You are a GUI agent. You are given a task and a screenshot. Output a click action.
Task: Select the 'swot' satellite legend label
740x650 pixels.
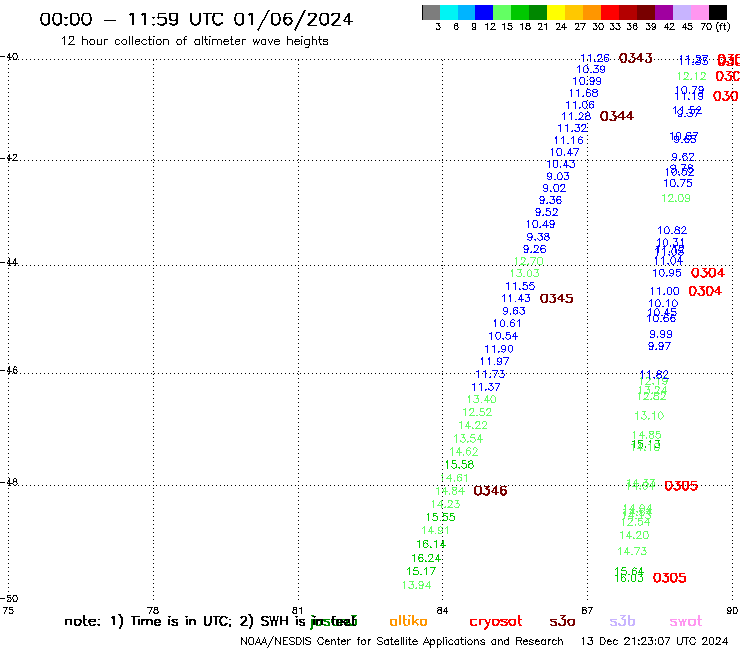click(x=685, y=622)
